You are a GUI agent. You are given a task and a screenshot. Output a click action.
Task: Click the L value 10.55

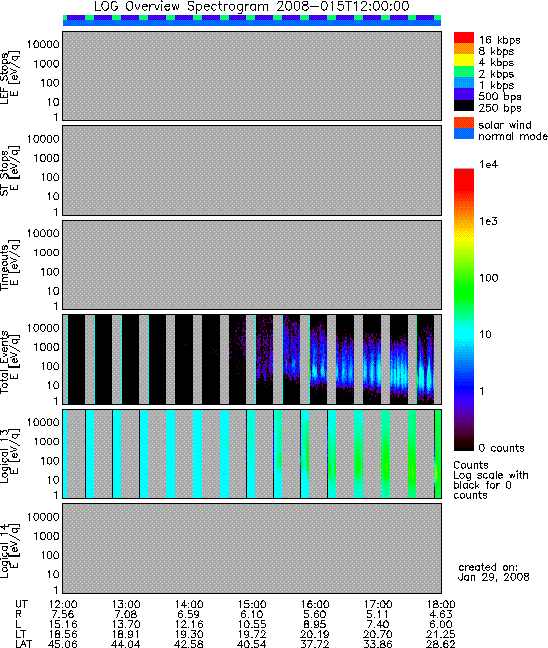tap(252, 624)
